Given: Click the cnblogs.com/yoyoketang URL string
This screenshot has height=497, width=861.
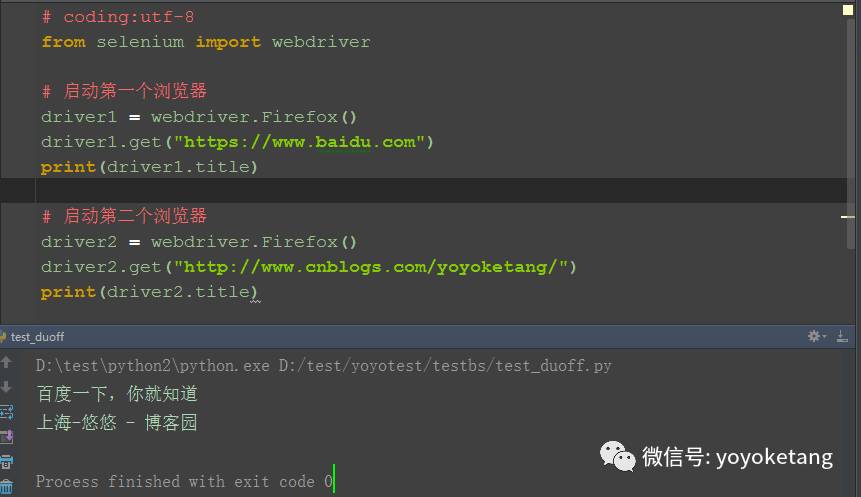Looking at the screenshot, I should (x=371, y=267).
